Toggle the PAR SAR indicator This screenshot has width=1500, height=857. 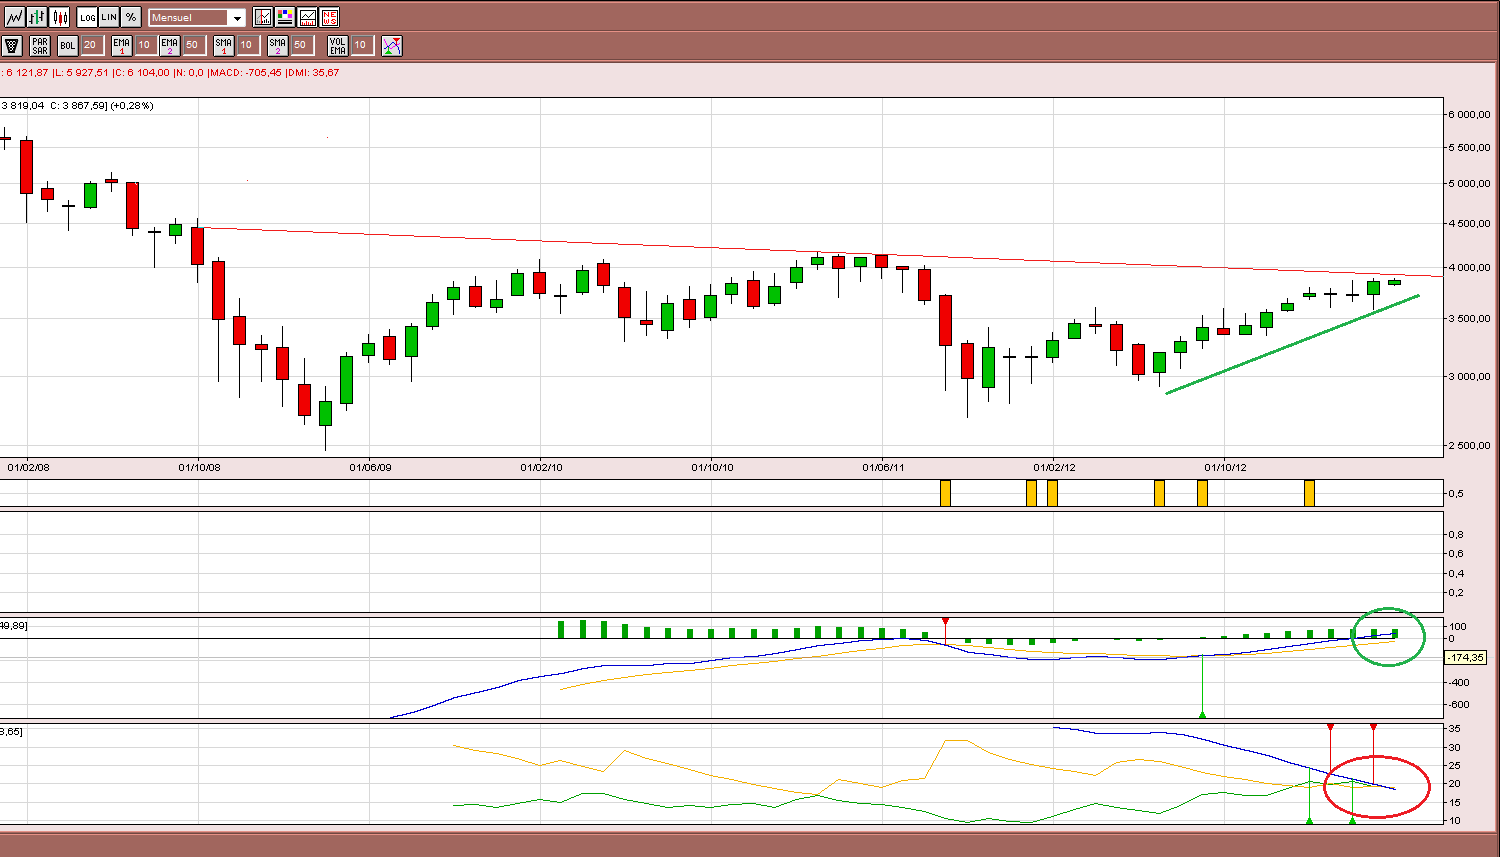(x=40, y=45)
